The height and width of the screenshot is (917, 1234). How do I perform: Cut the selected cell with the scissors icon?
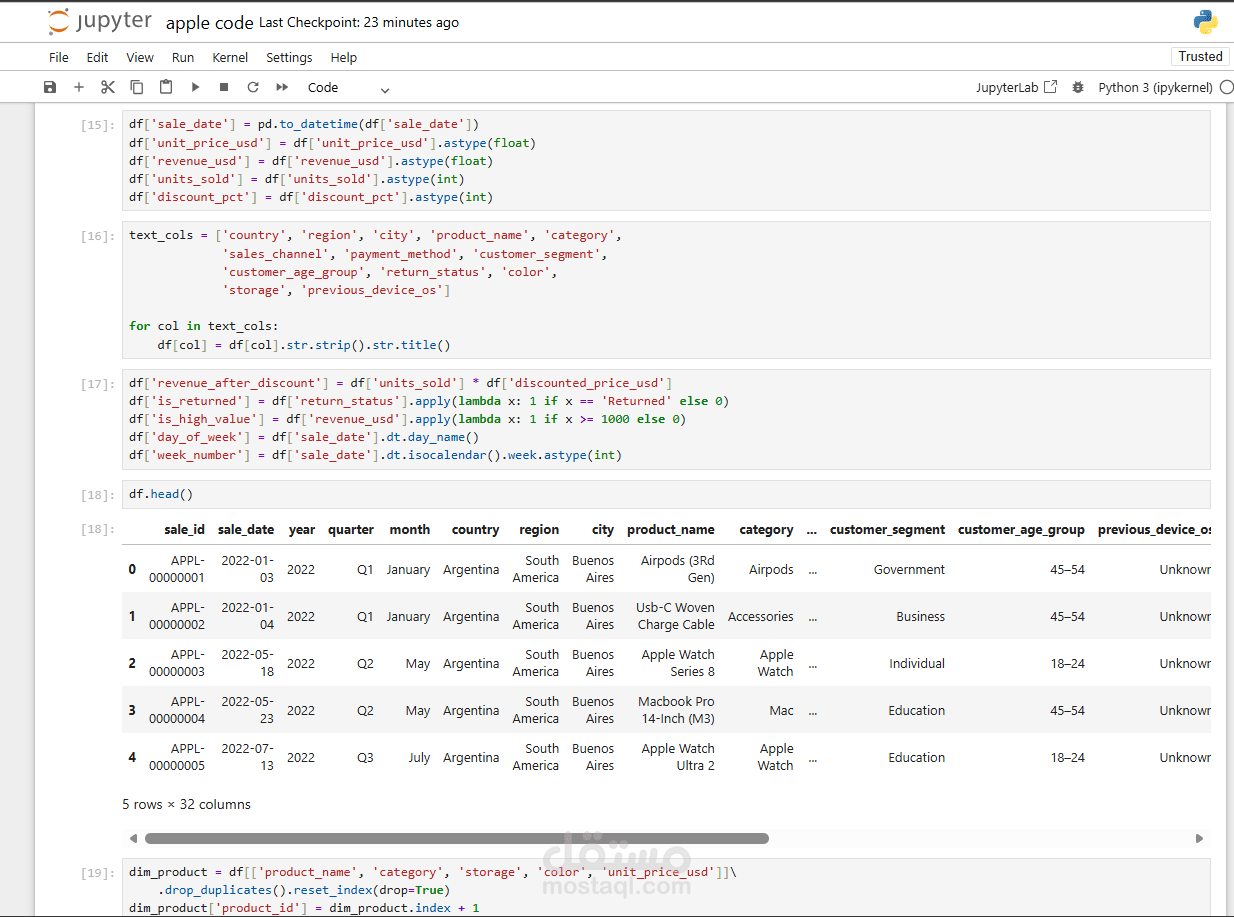[x=108, y=87]
